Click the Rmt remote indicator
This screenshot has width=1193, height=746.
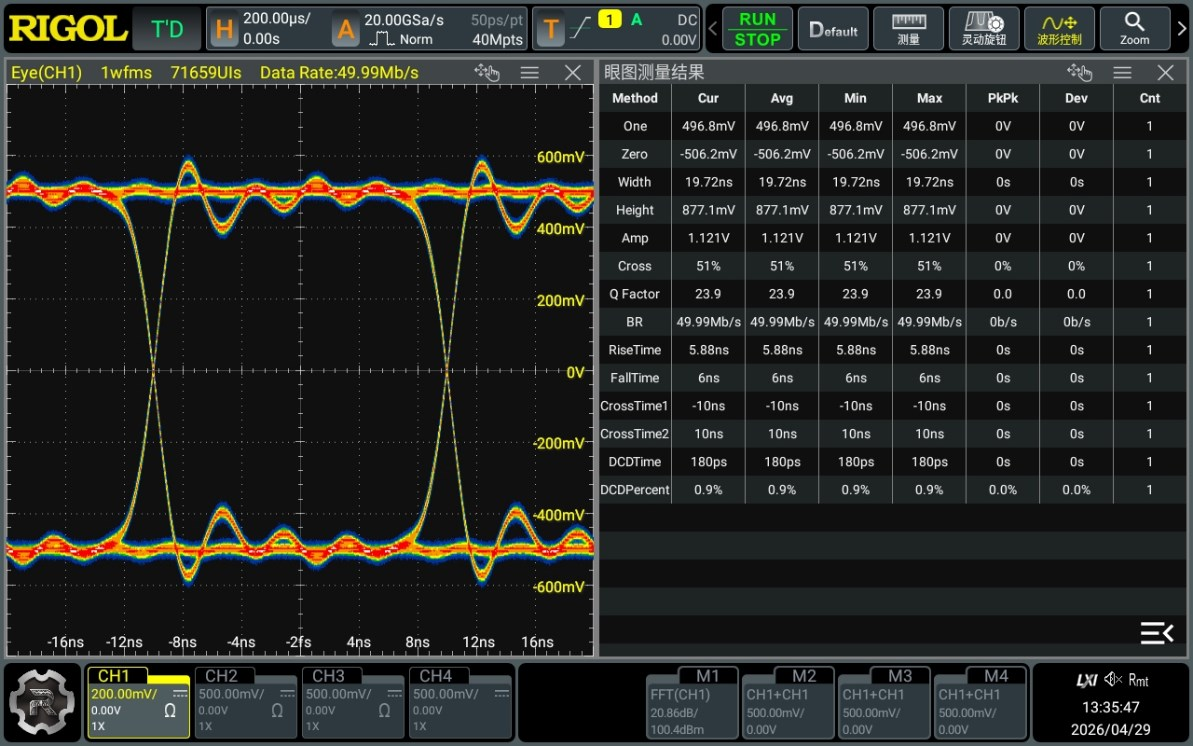[x=1138, y=680]
